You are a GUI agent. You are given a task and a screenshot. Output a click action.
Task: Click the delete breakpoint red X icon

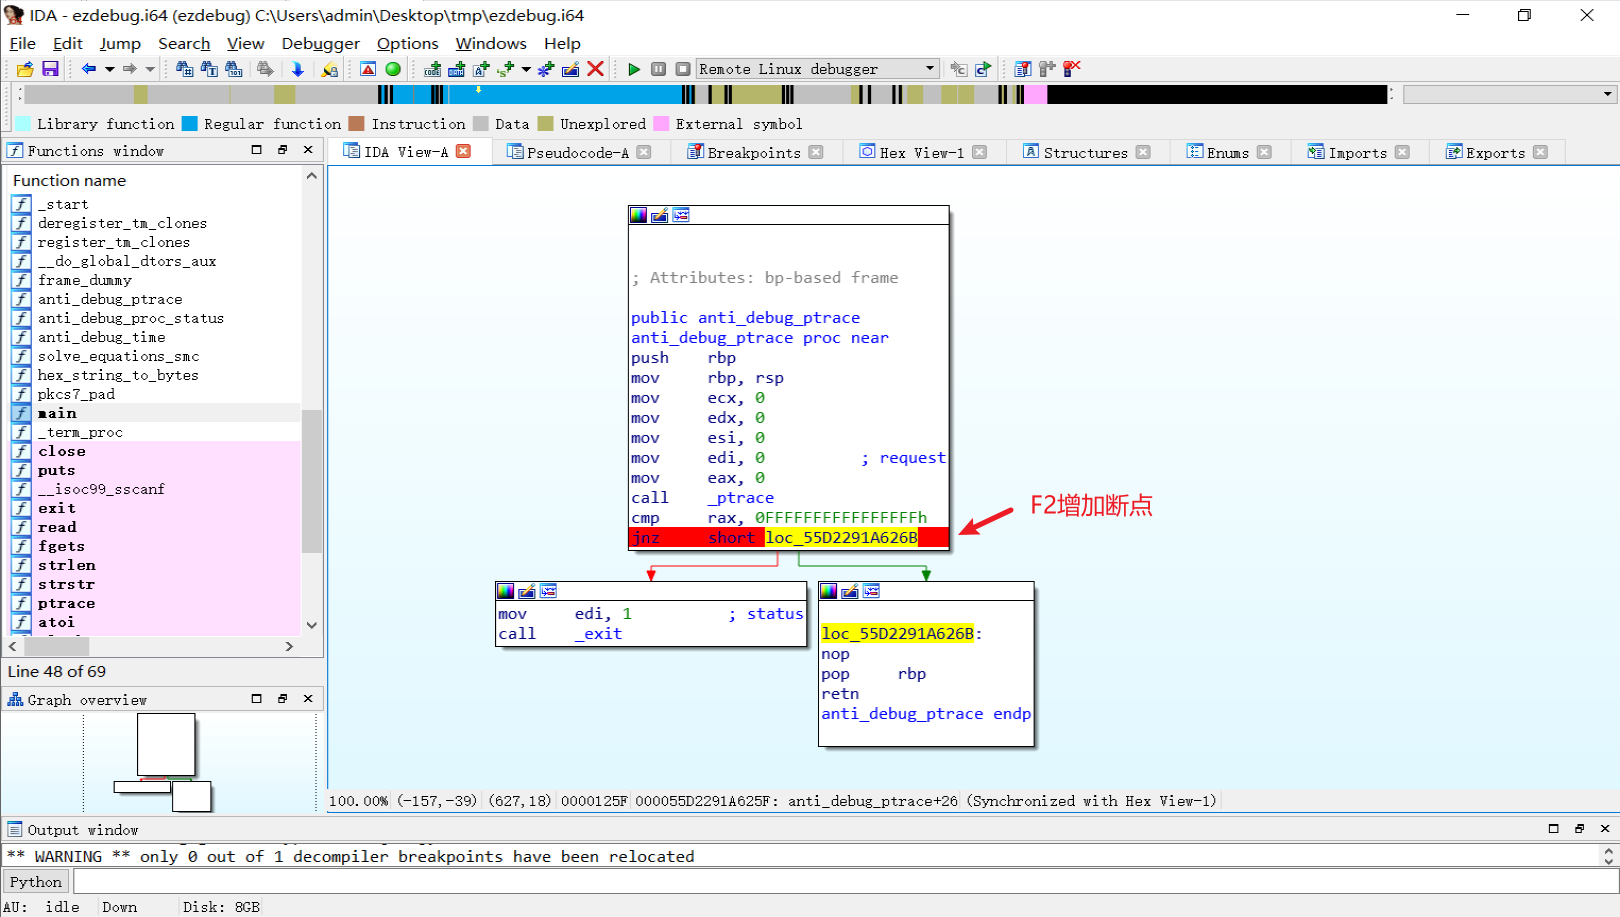[1072, 69]
